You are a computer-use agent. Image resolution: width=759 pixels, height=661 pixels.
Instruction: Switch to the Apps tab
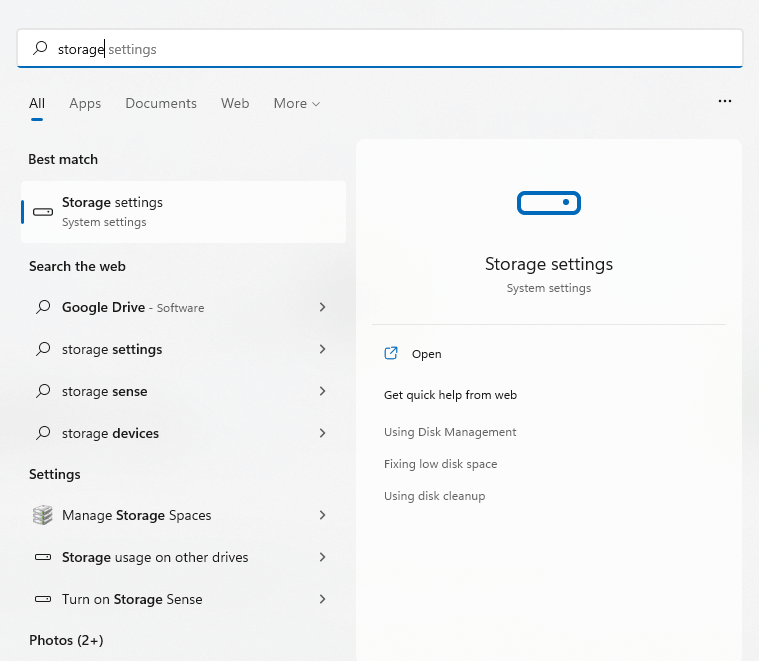85,103
